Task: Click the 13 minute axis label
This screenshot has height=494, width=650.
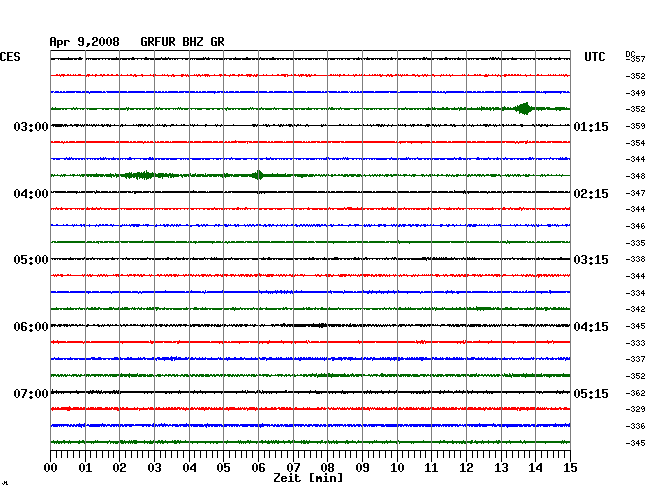Action: (x=501, y=468)
